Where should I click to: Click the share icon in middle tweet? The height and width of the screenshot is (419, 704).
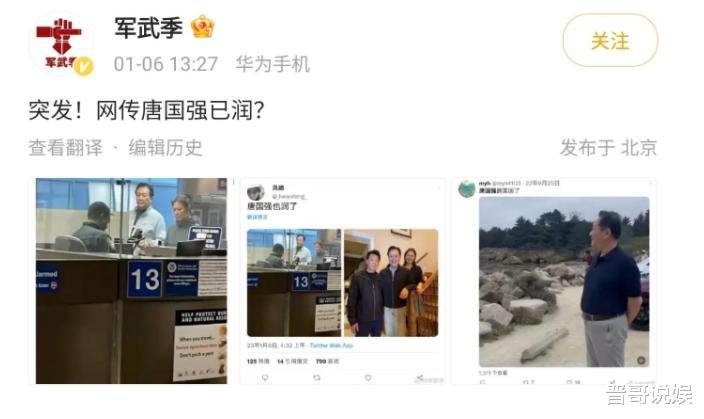click(419, 378)
